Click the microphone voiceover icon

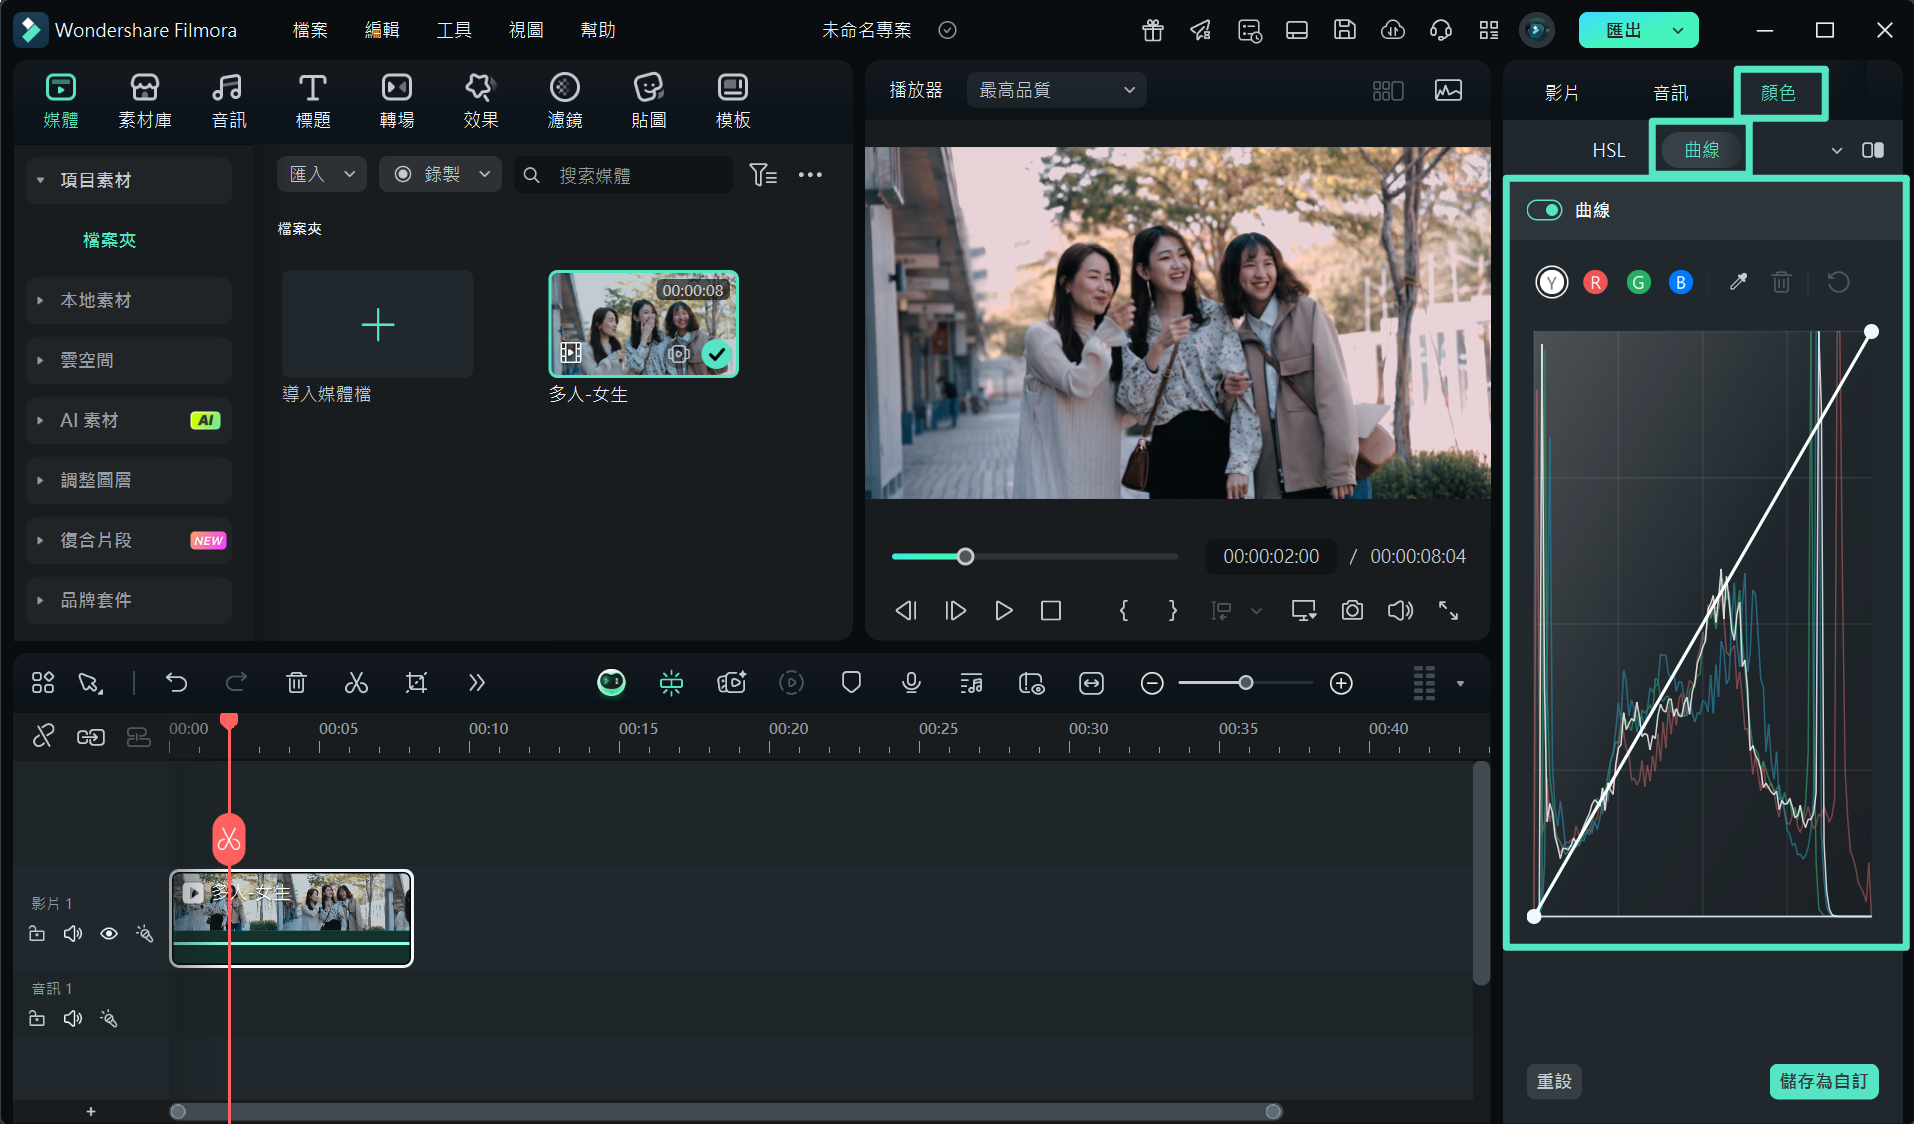pos(911,683)
